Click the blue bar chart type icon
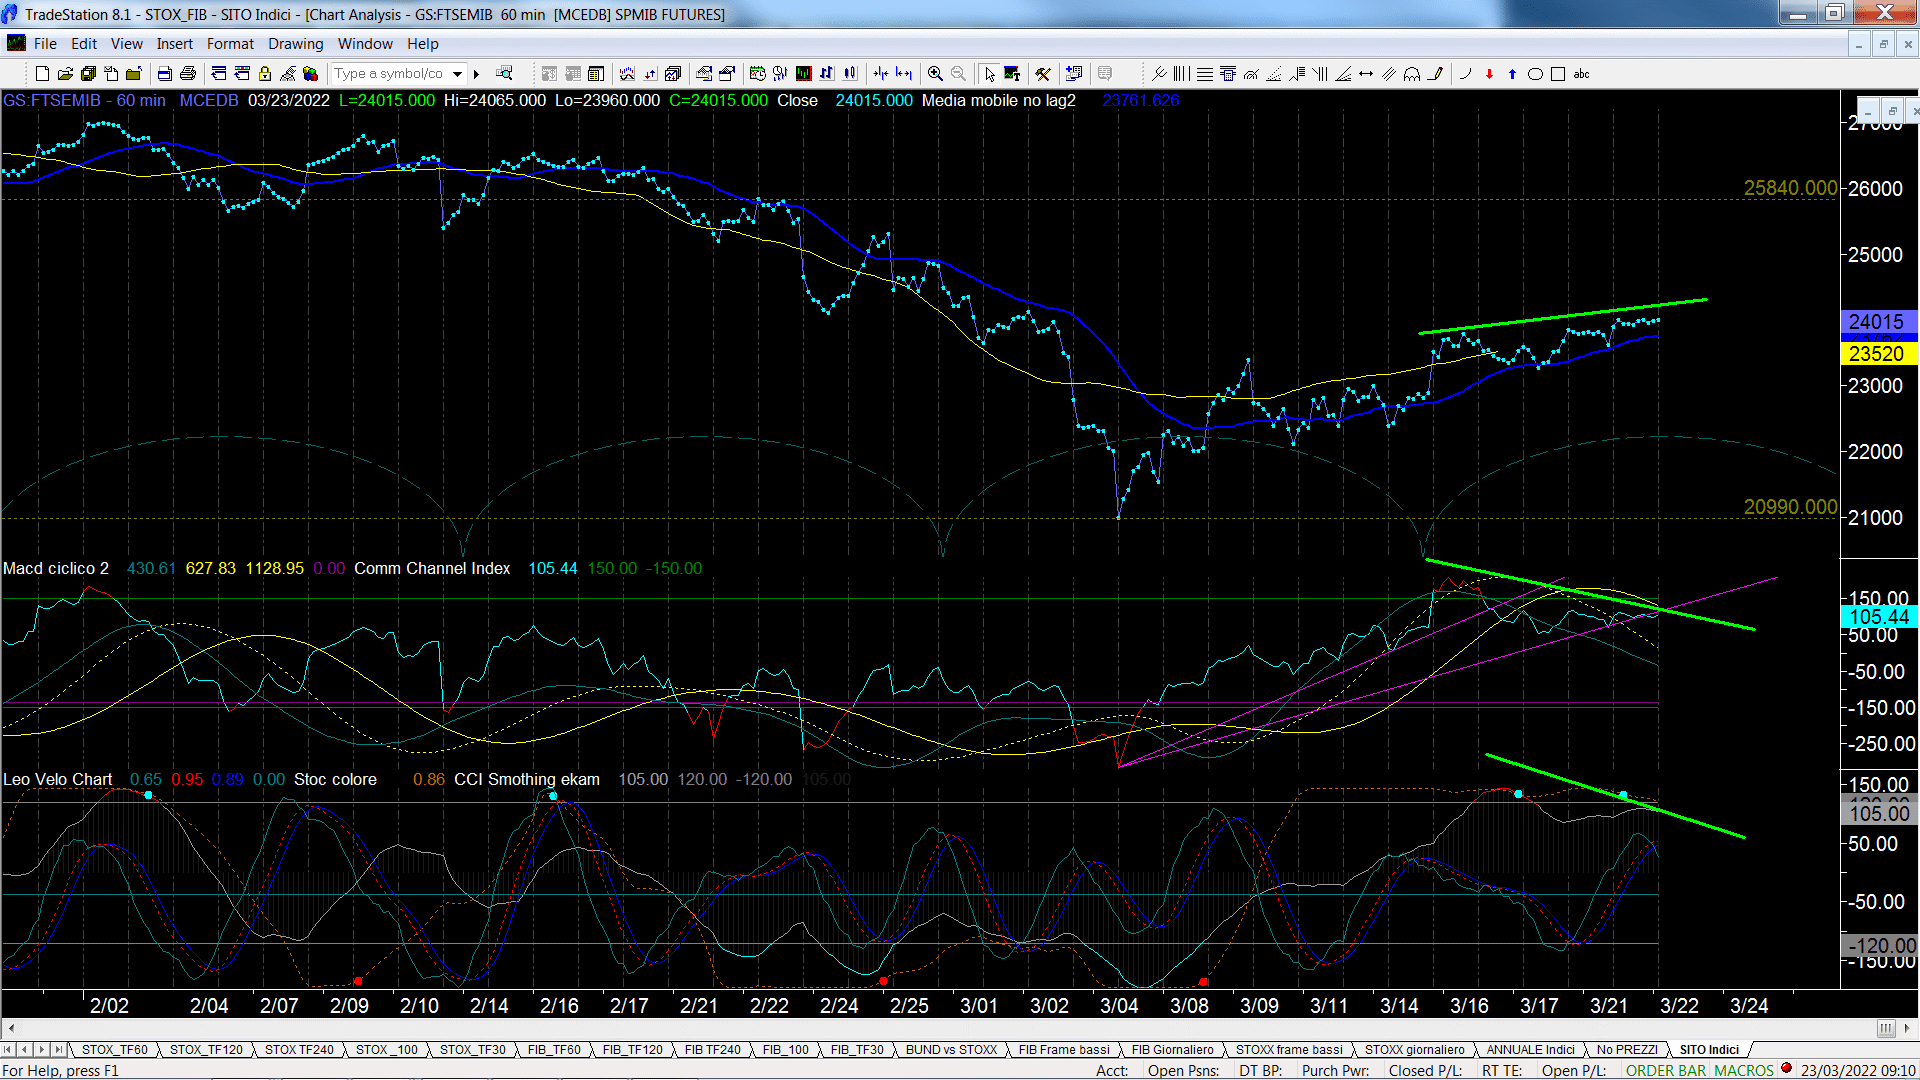This screenshot has height=1080, width=1920. (x=827, y=74)
